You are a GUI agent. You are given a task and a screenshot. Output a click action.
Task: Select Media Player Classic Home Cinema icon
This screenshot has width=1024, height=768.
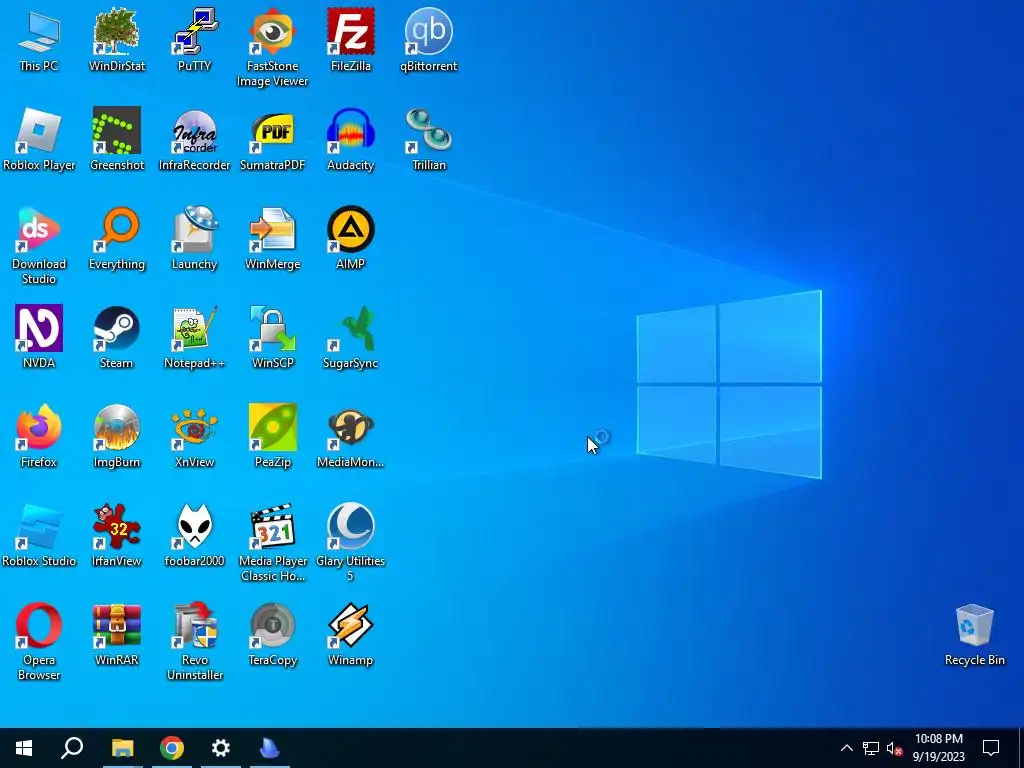coord(272,543)
